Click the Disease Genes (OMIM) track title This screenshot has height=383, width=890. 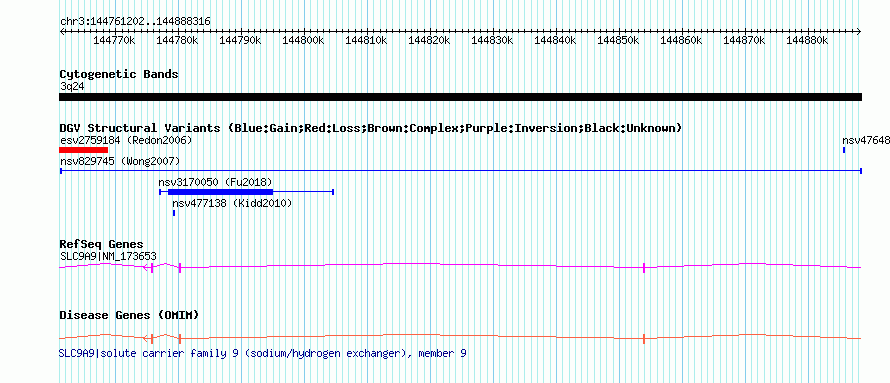[129, 315]
